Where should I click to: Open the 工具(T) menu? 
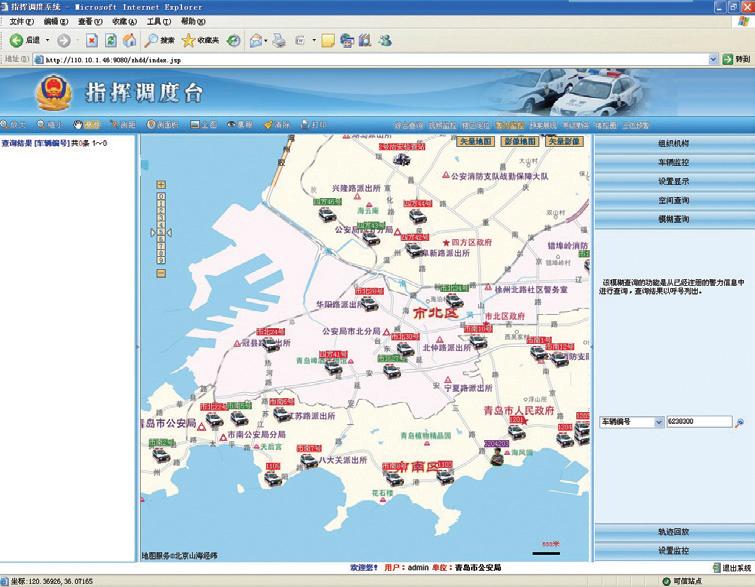[x=159, y=21]
